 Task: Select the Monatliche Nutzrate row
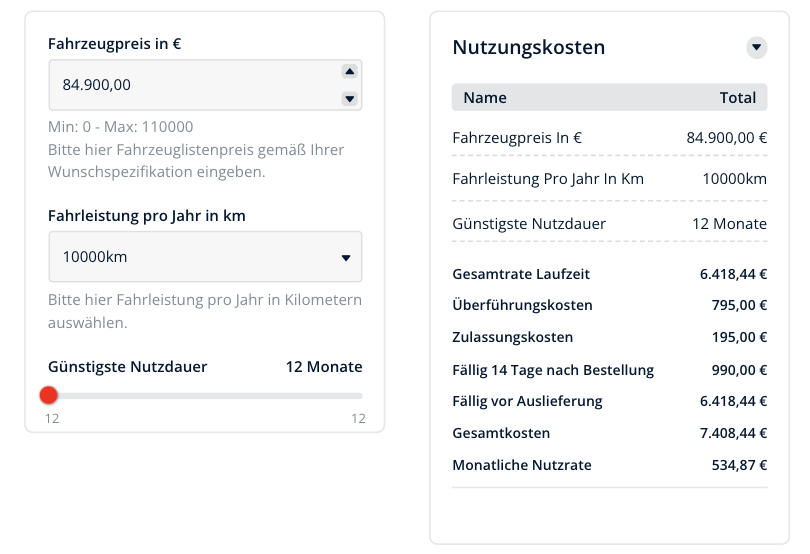[x=521, y=465]
